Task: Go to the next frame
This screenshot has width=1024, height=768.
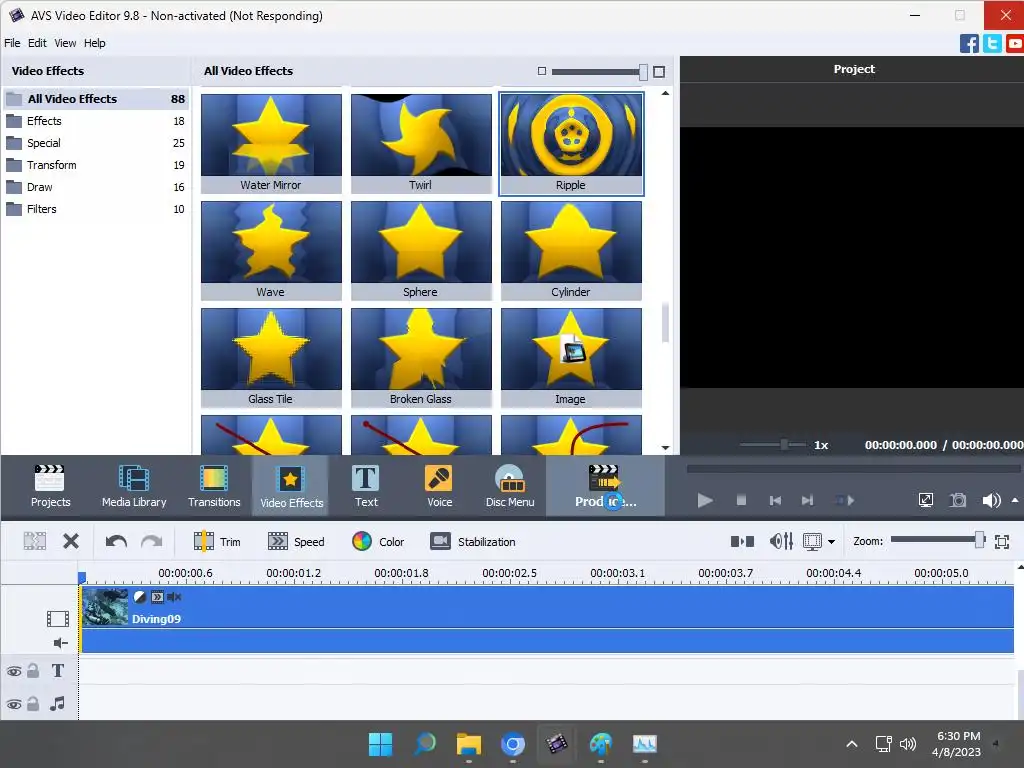Action: click(808, 500)
